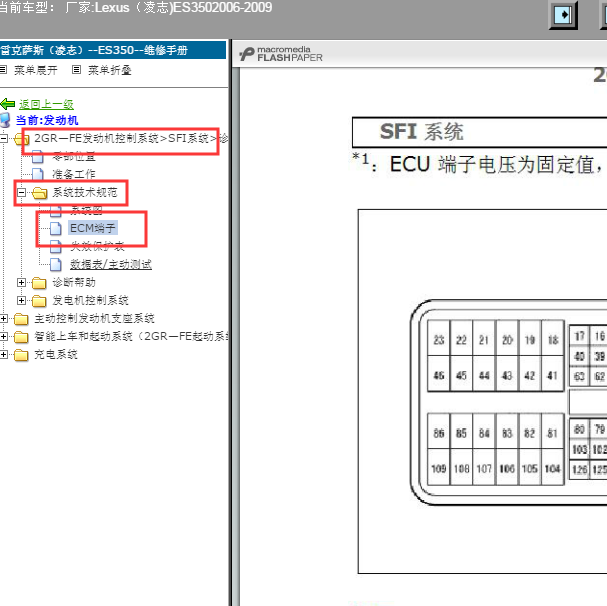This screenshot has height=606, width=607.
Task: Expand the 诊断帮助 node
Action: click(22, 282)
